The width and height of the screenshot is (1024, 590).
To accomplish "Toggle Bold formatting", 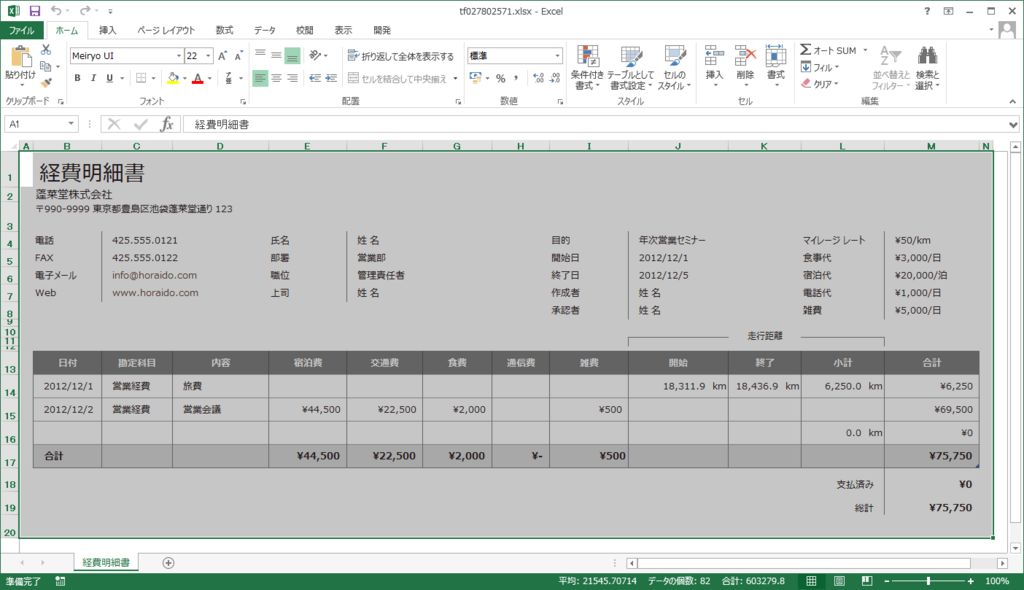I will 77,78.
